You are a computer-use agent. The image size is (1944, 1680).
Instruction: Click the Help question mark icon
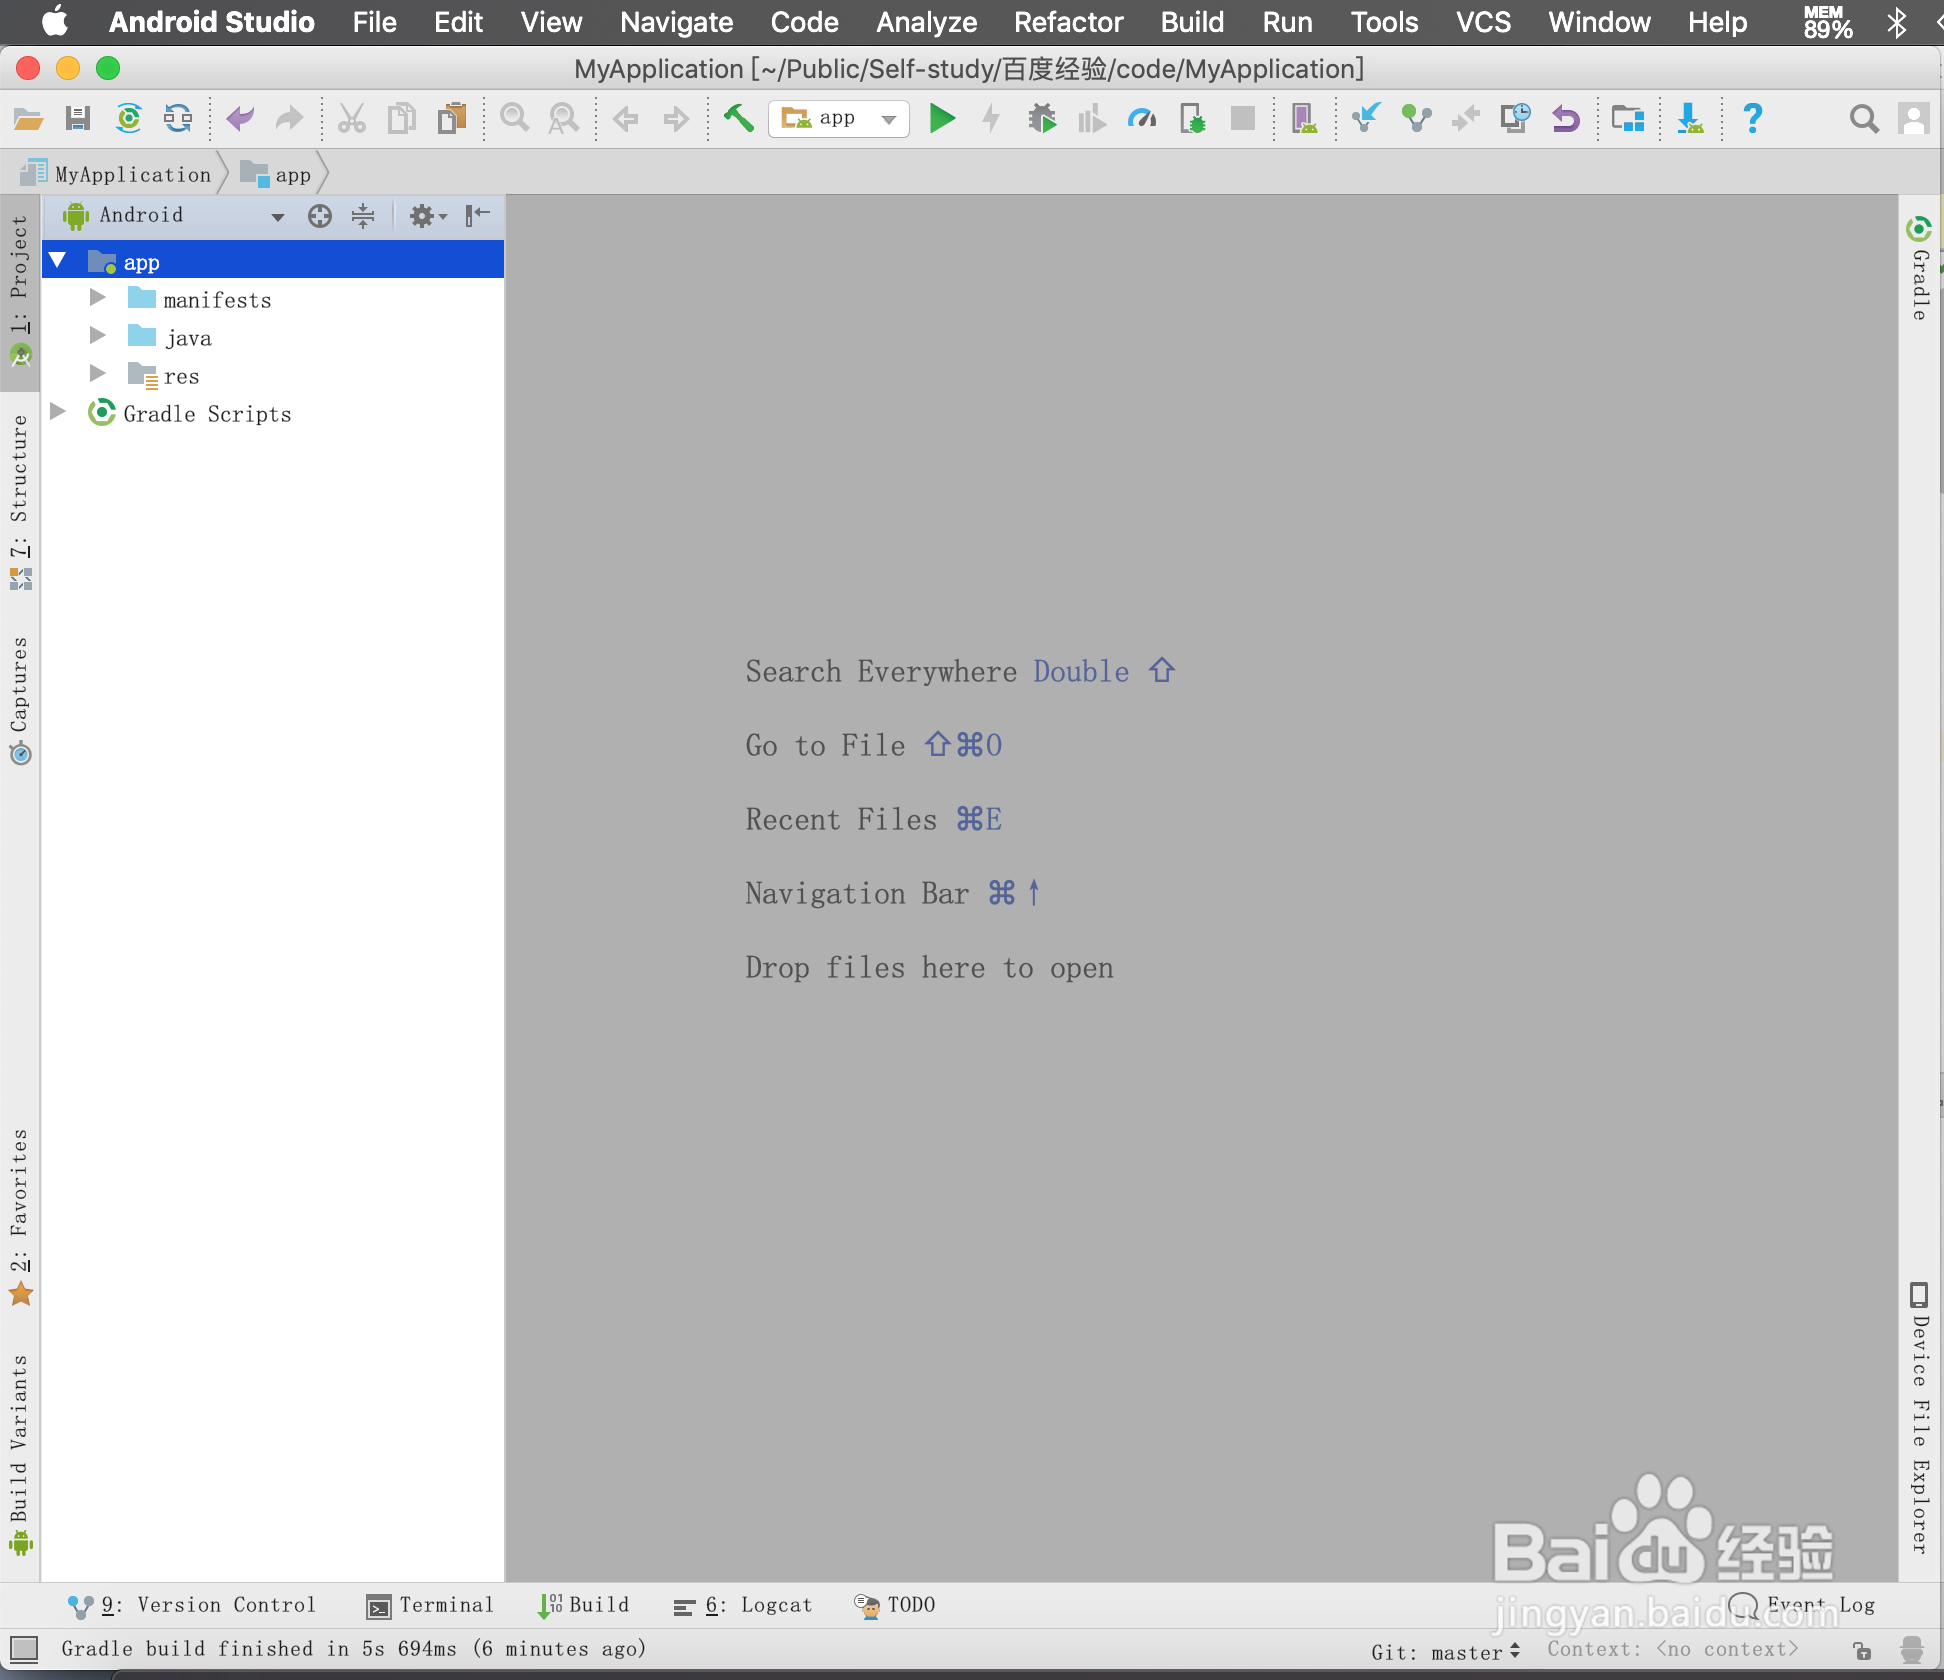coord(1752,119)
